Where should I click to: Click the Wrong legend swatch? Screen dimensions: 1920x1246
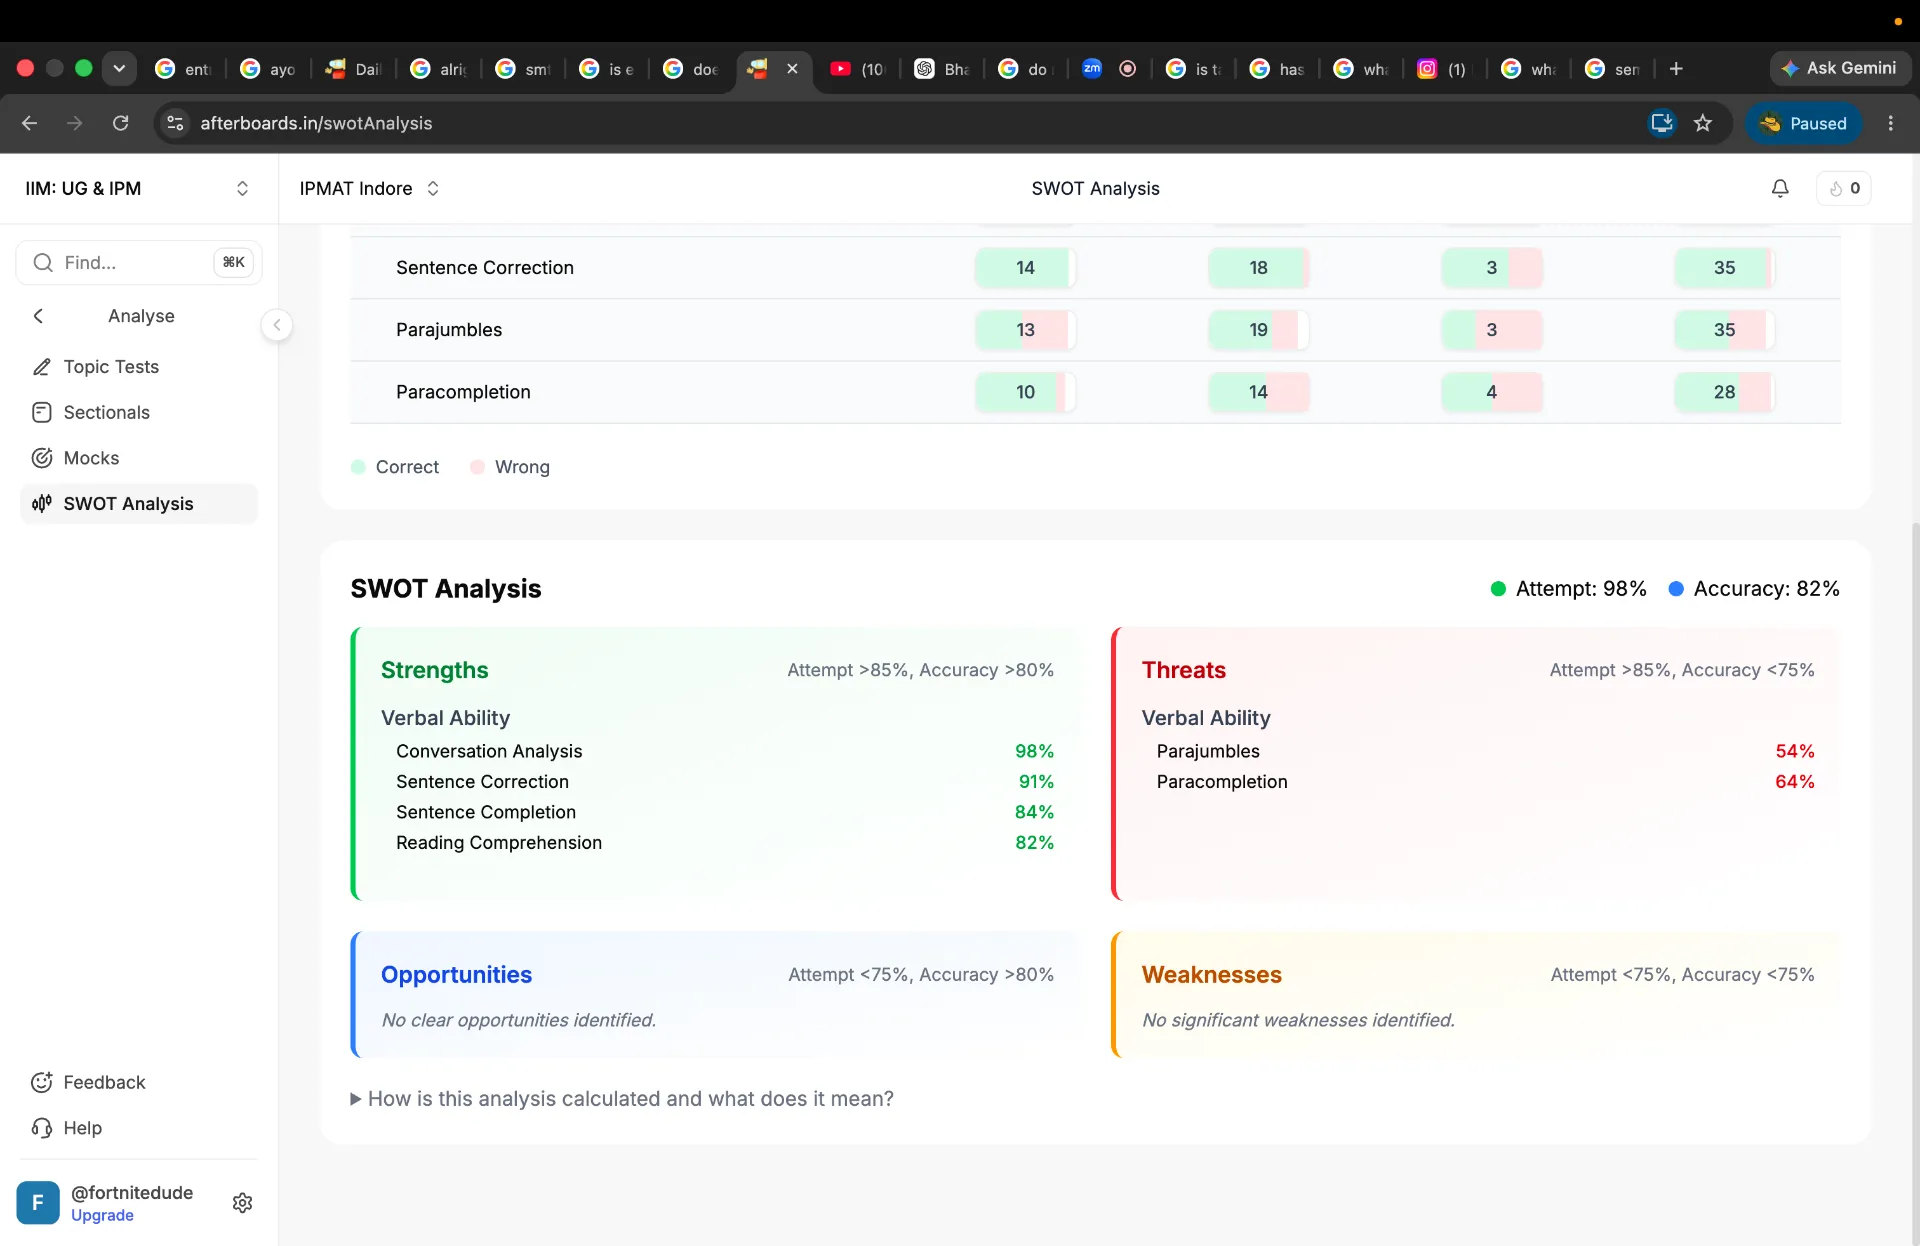[x=477, y=467]
